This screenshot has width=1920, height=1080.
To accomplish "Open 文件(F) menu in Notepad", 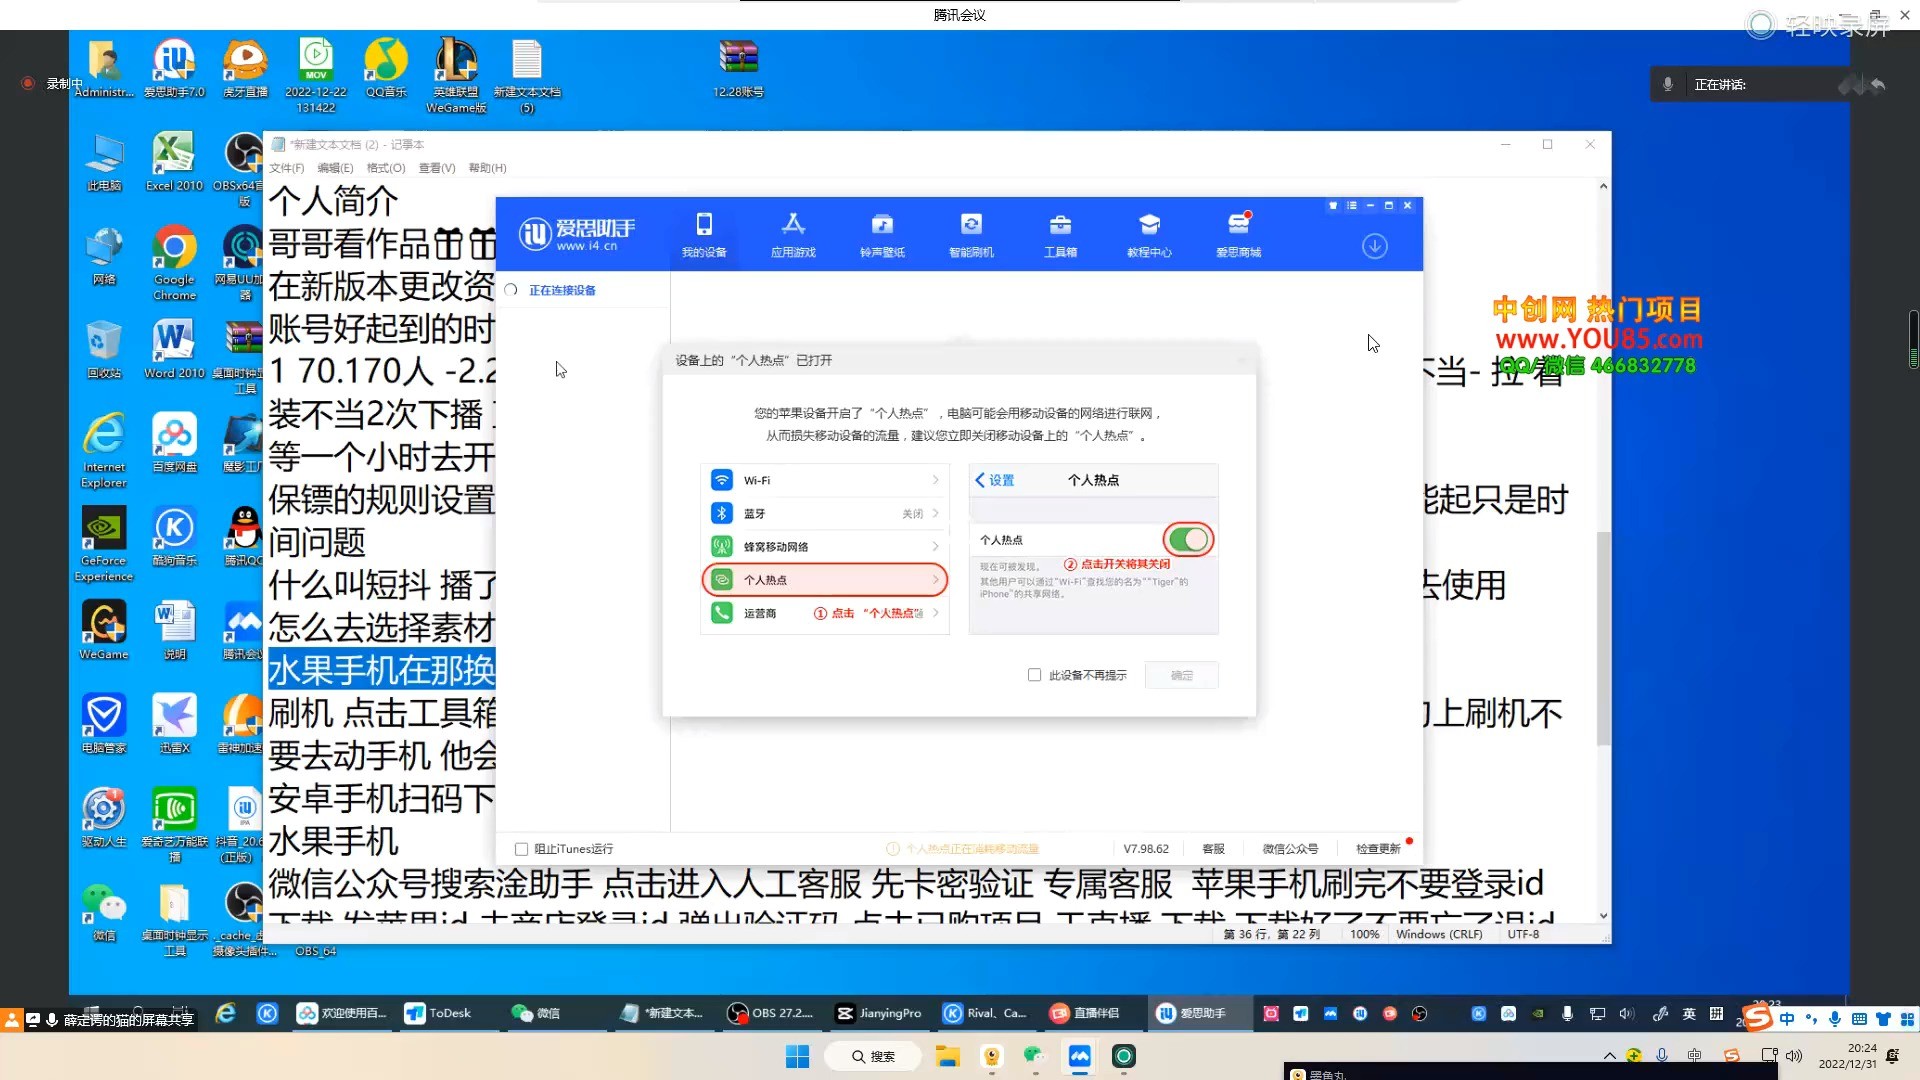I will 287,168.
